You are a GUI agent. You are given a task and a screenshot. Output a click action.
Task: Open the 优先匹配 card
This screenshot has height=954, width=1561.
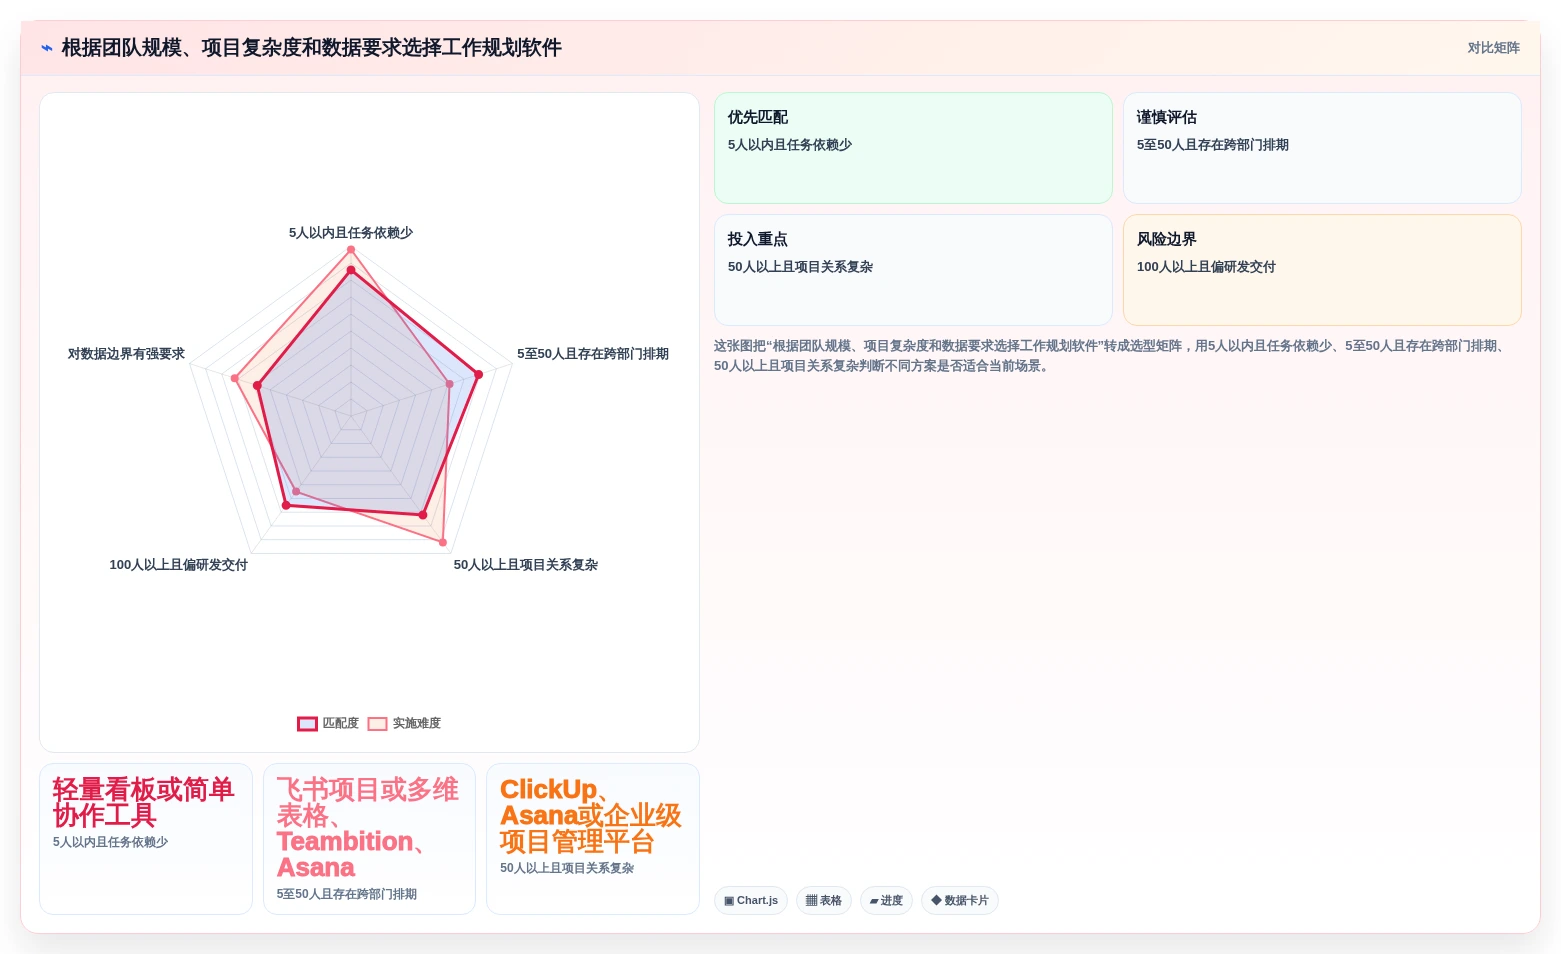tap(913, 148)
